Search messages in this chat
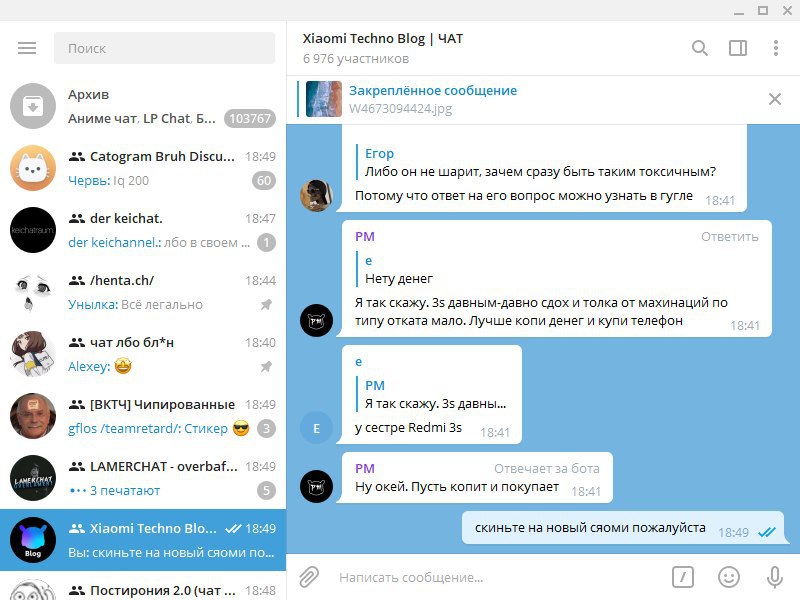Viewport: 800px width, 600px height. click(699, 48)
